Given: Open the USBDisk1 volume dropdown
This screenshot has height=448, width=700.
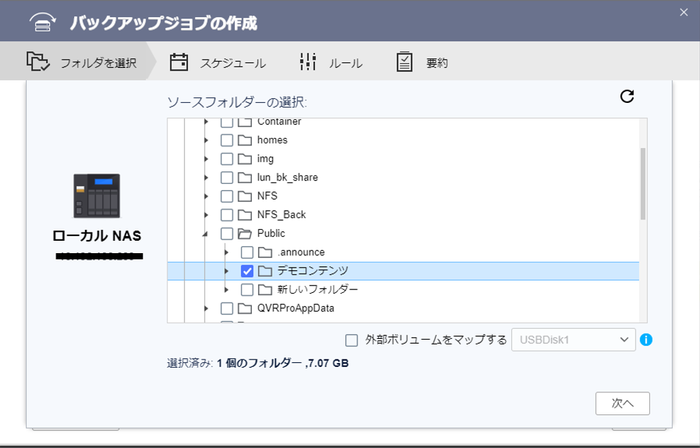Looking at the screenshot, I should (x=573, y=340).
